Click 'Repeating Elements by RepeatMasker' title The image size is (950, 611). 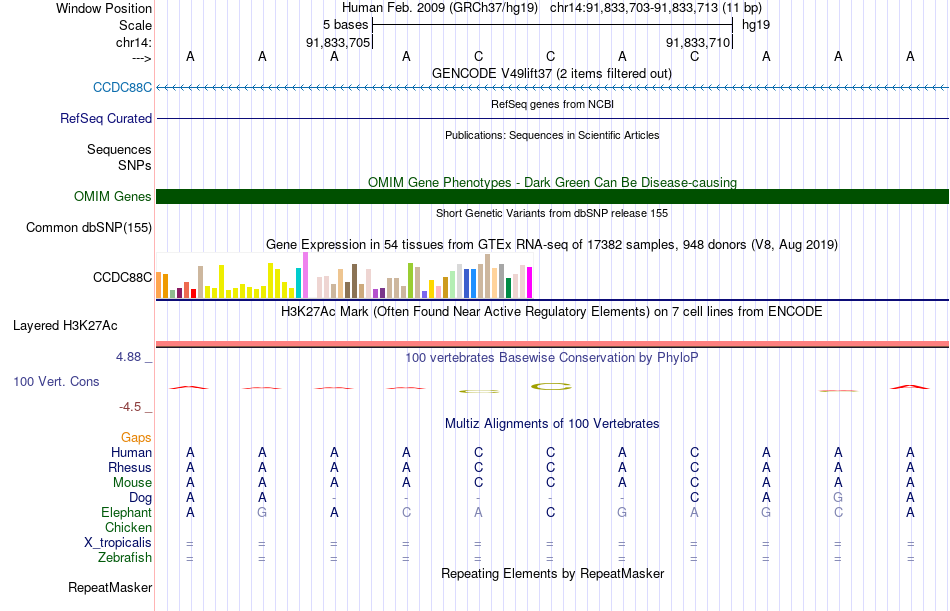552,573
